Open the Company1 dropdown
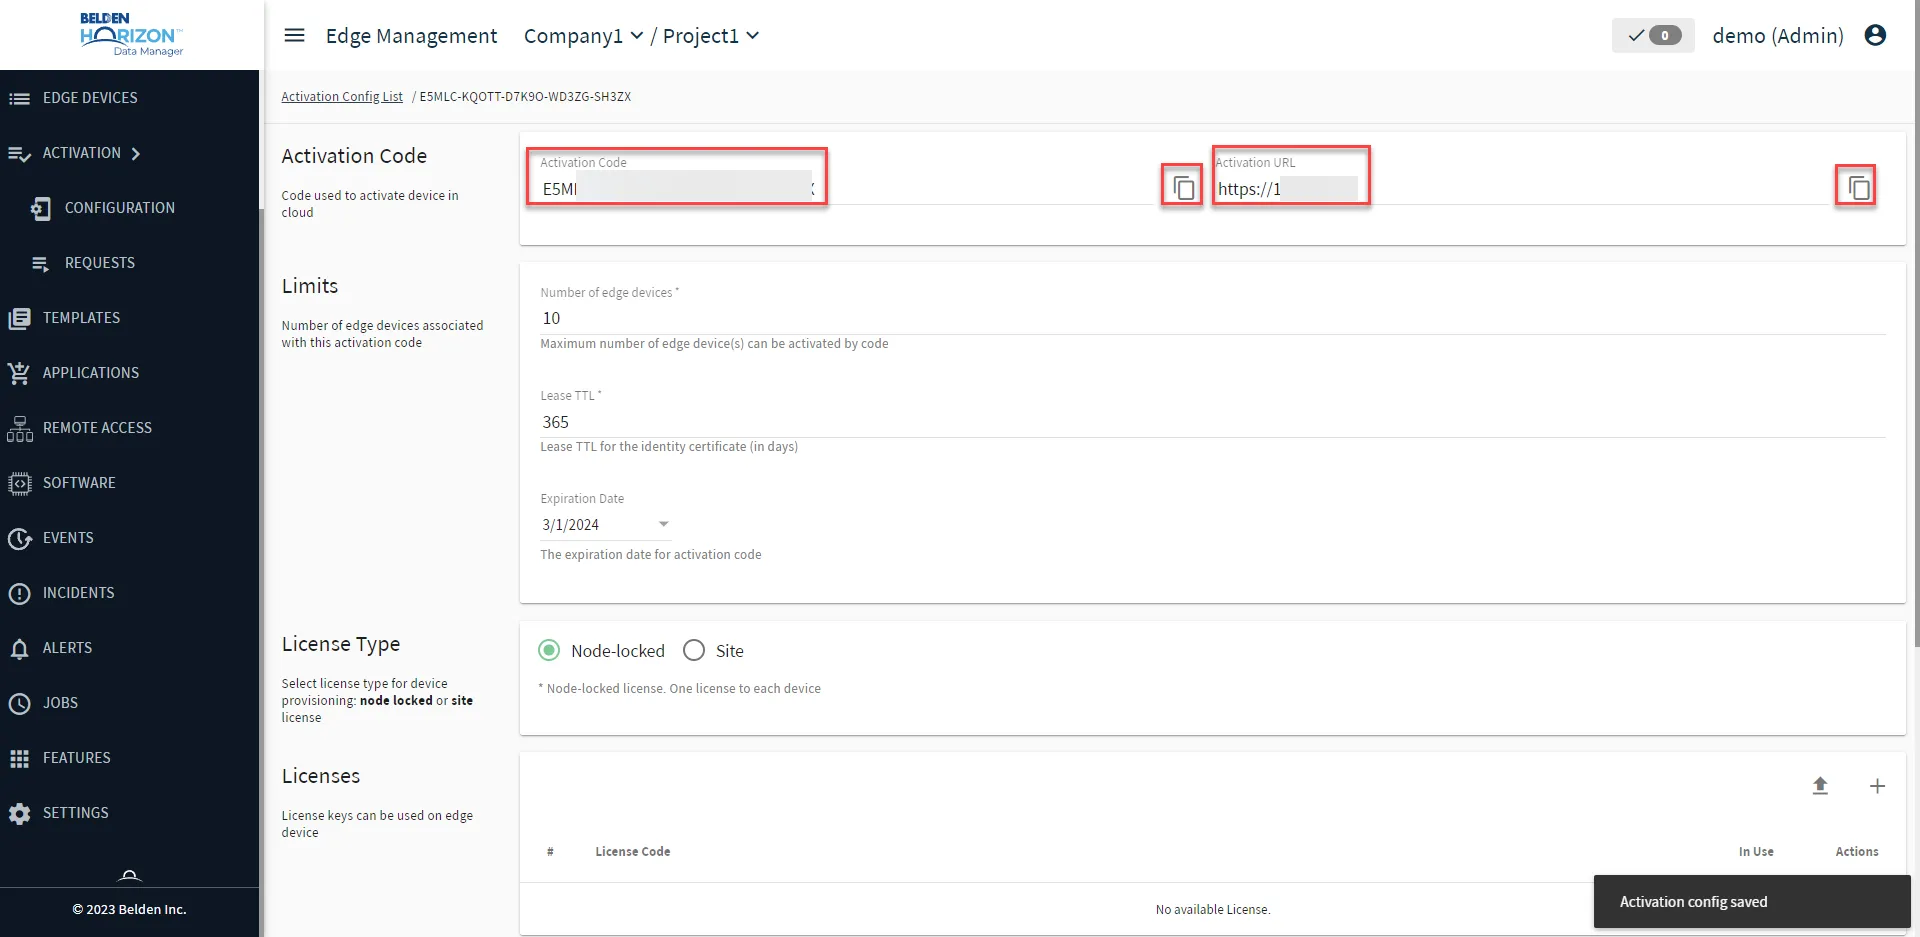This screenshot has height=937, width=1920. point(584,36)
